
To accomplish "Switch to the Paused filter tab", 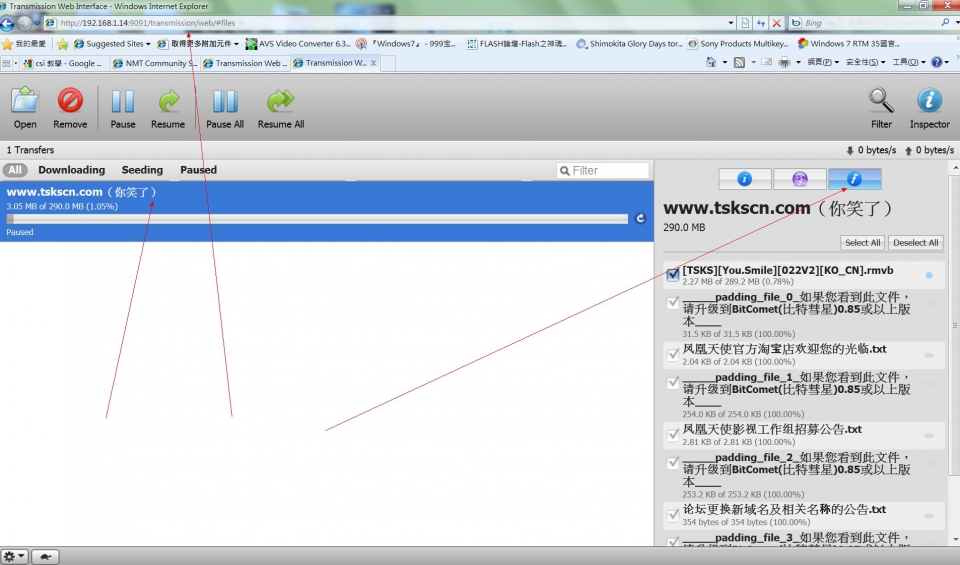I will tap(198, 170).
